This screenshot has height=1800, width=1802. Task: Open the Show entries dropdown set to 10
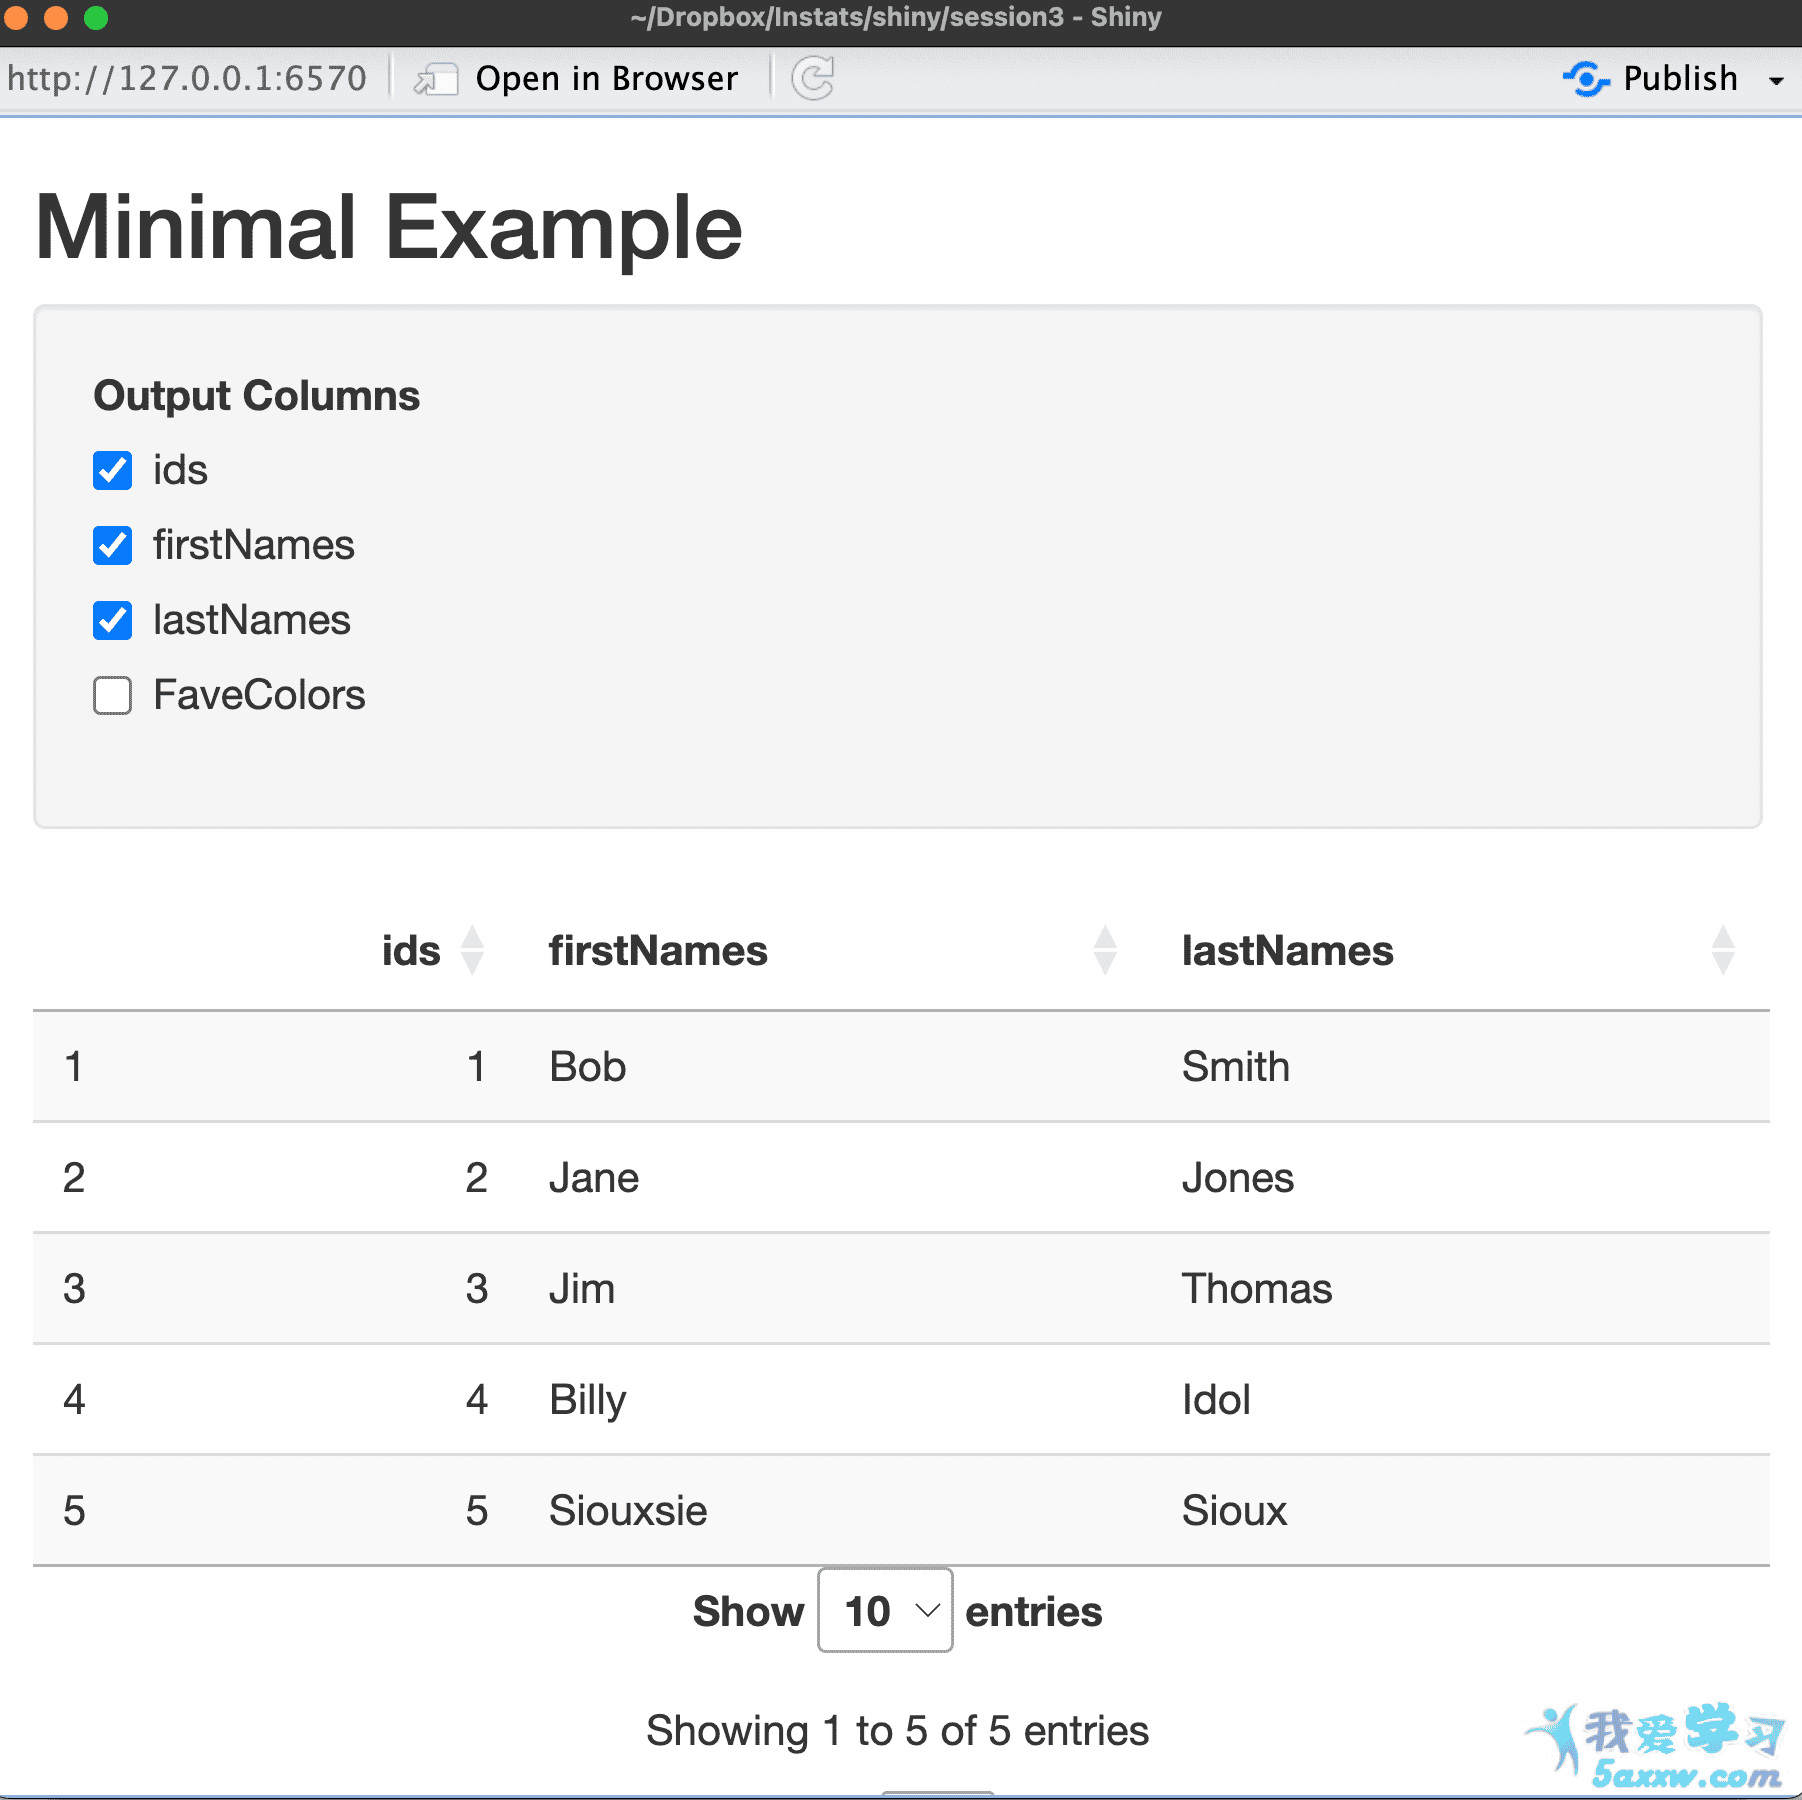point(885,1610)
